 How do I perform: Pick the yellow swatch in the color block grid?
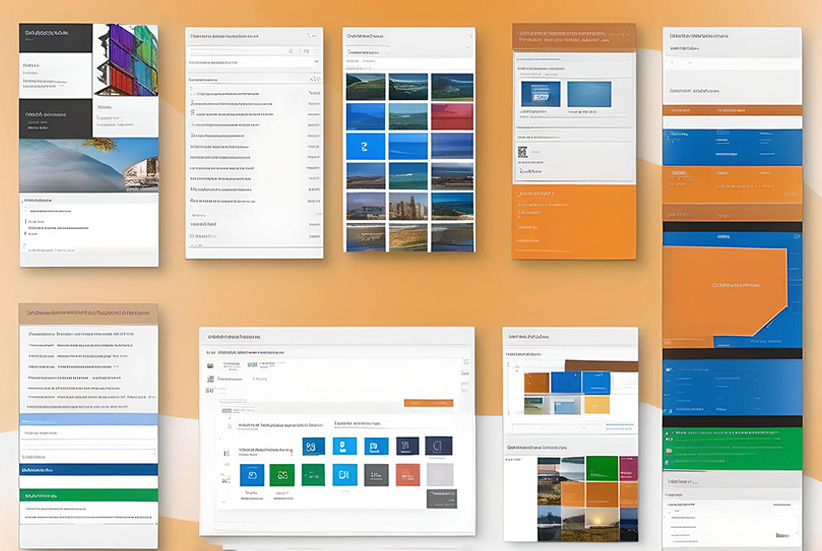click(x=596, y=404)
